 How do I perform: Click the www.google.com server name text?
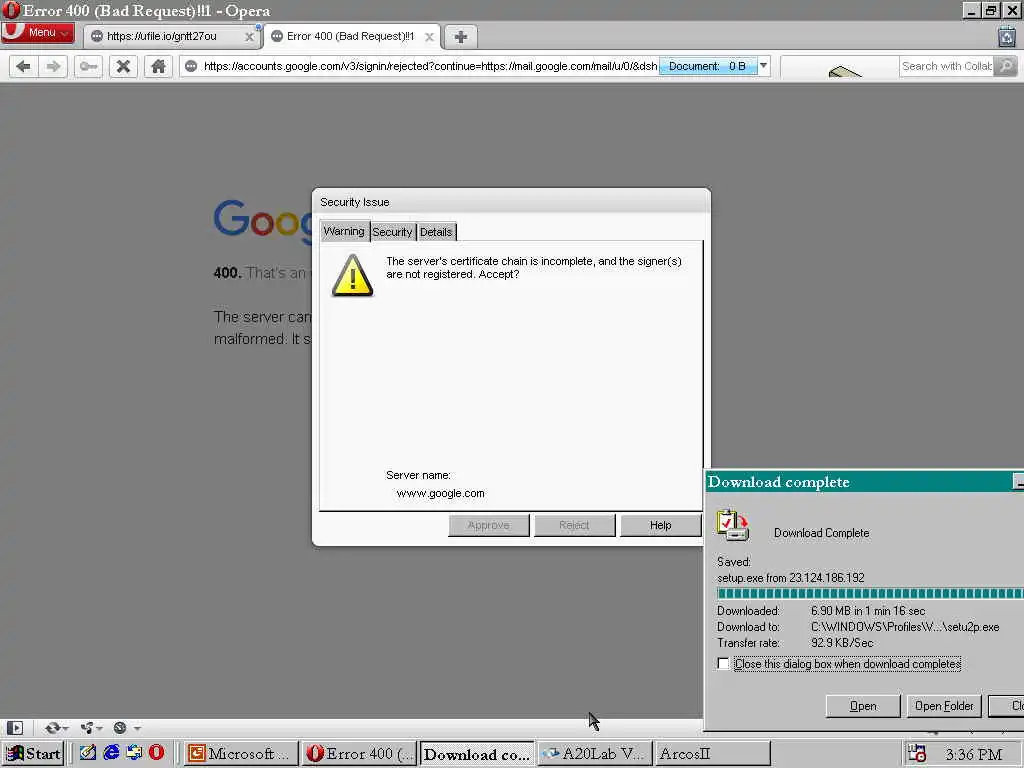[441, 493]
